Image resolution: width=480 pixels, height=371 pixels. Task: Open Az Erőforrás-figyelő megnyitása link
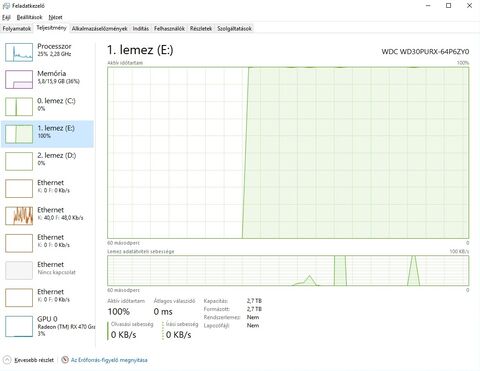(x=109, y=360)
